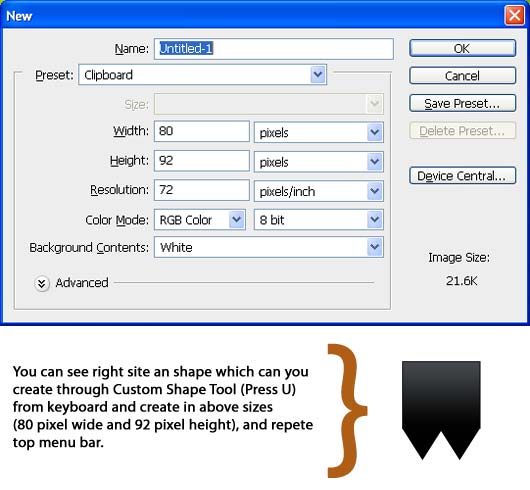Expand the Advanced options section
This screenshot has height=490, width=530.
[x=42, y=283]
